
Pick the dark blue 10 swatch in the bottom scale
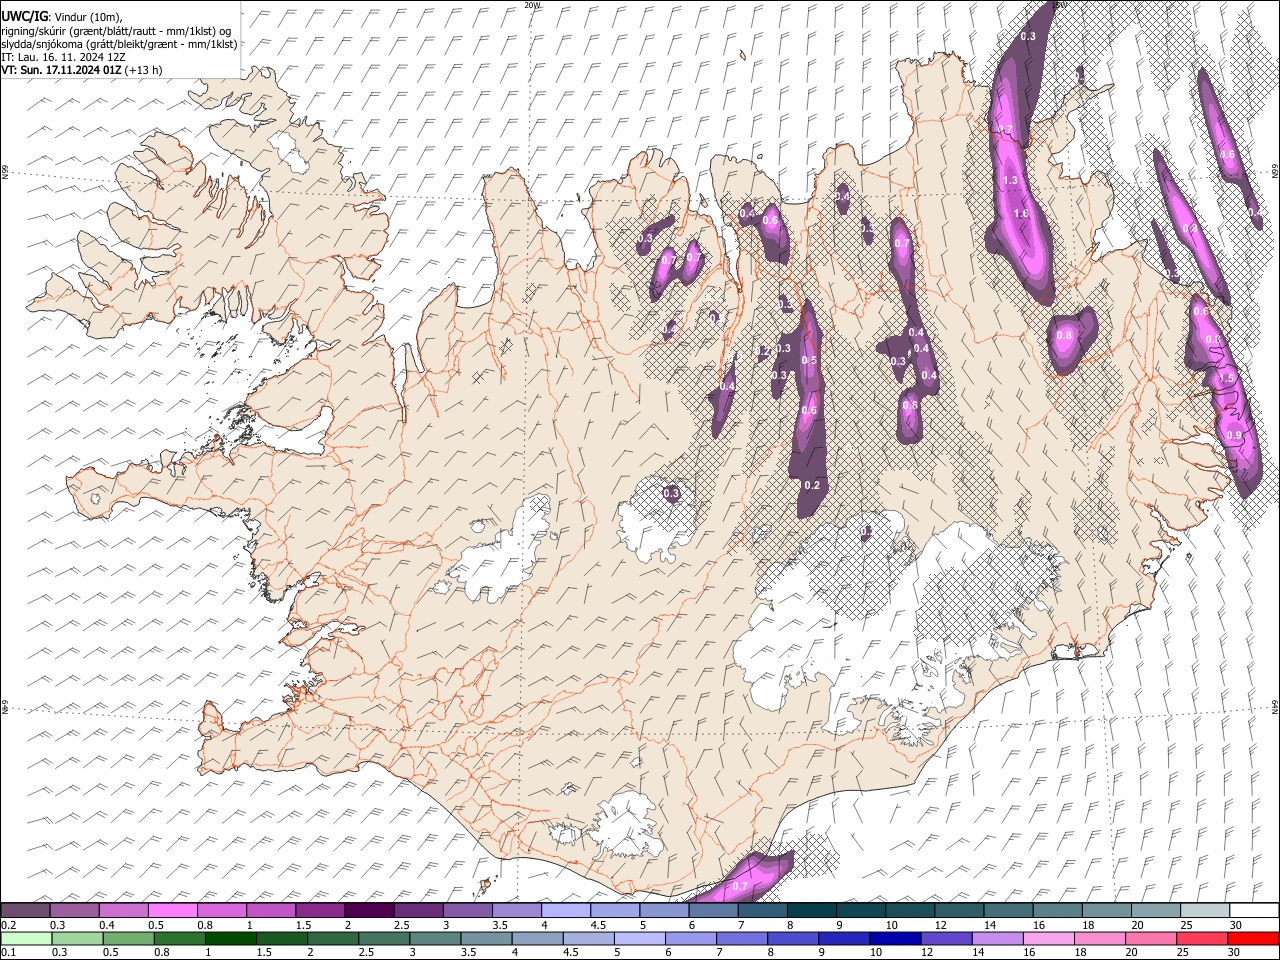[x=894, y=938]
